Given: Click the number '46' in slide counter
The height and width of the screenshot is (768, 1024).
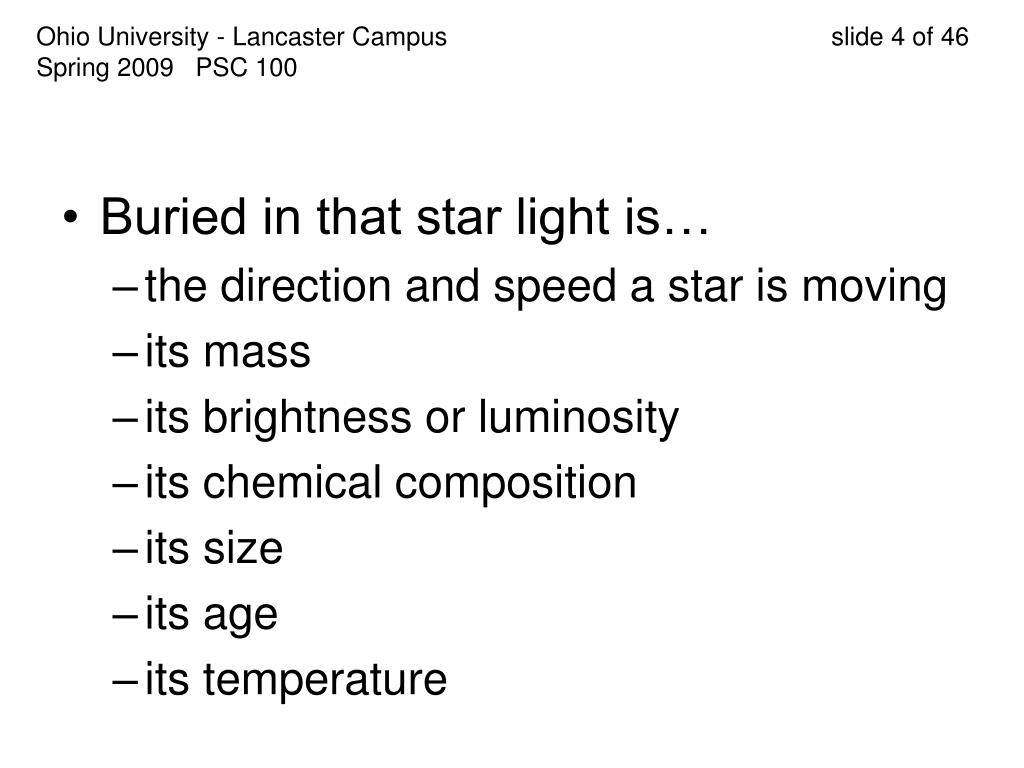Looking at the screenshot, I should coord(954,37).
